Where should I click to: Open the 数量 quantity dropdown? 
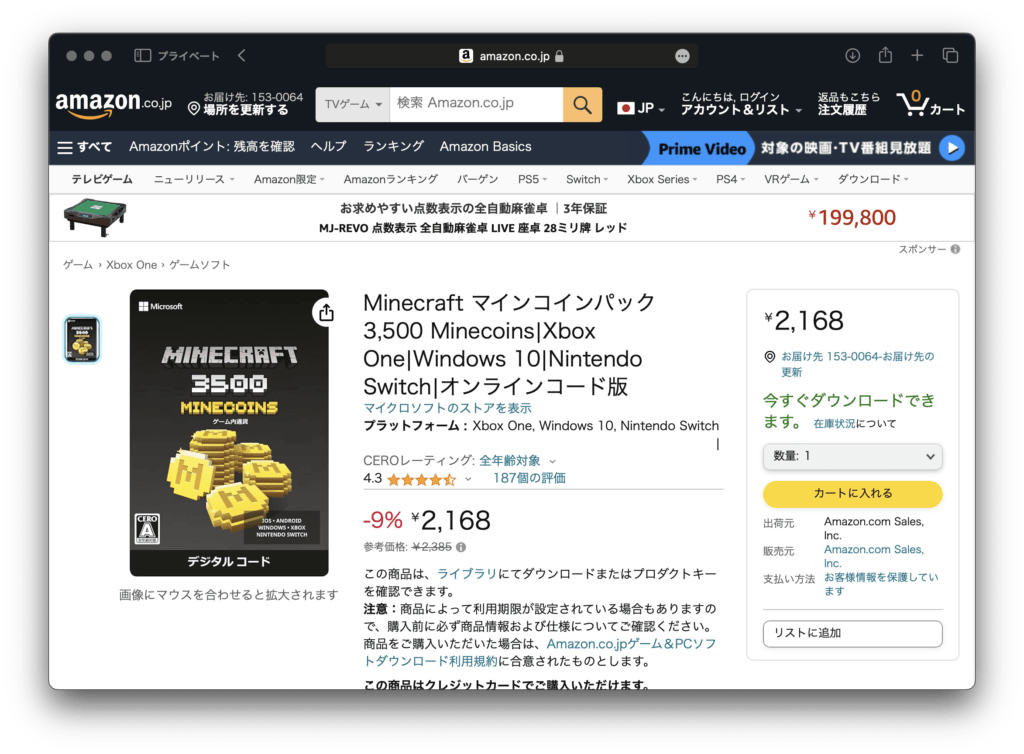pos(852,456)
